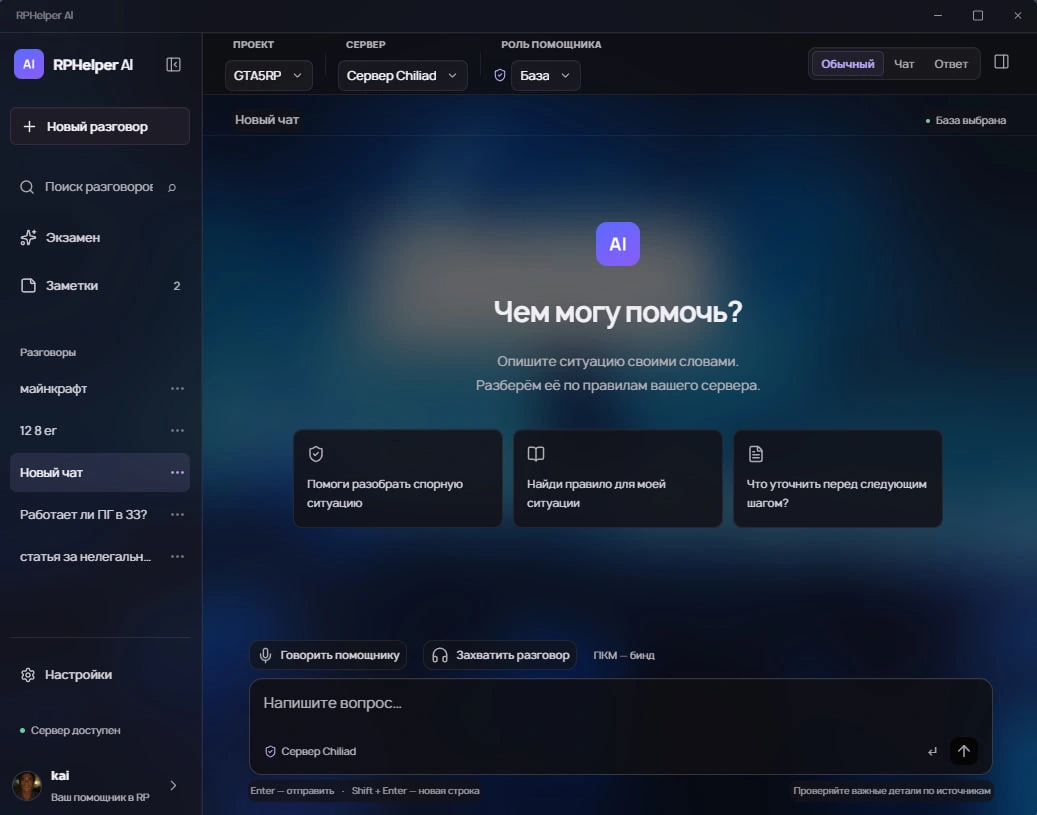1037x815 pixels.
Task: Send the message with the arrow-up button
Action: pos(964,751)
